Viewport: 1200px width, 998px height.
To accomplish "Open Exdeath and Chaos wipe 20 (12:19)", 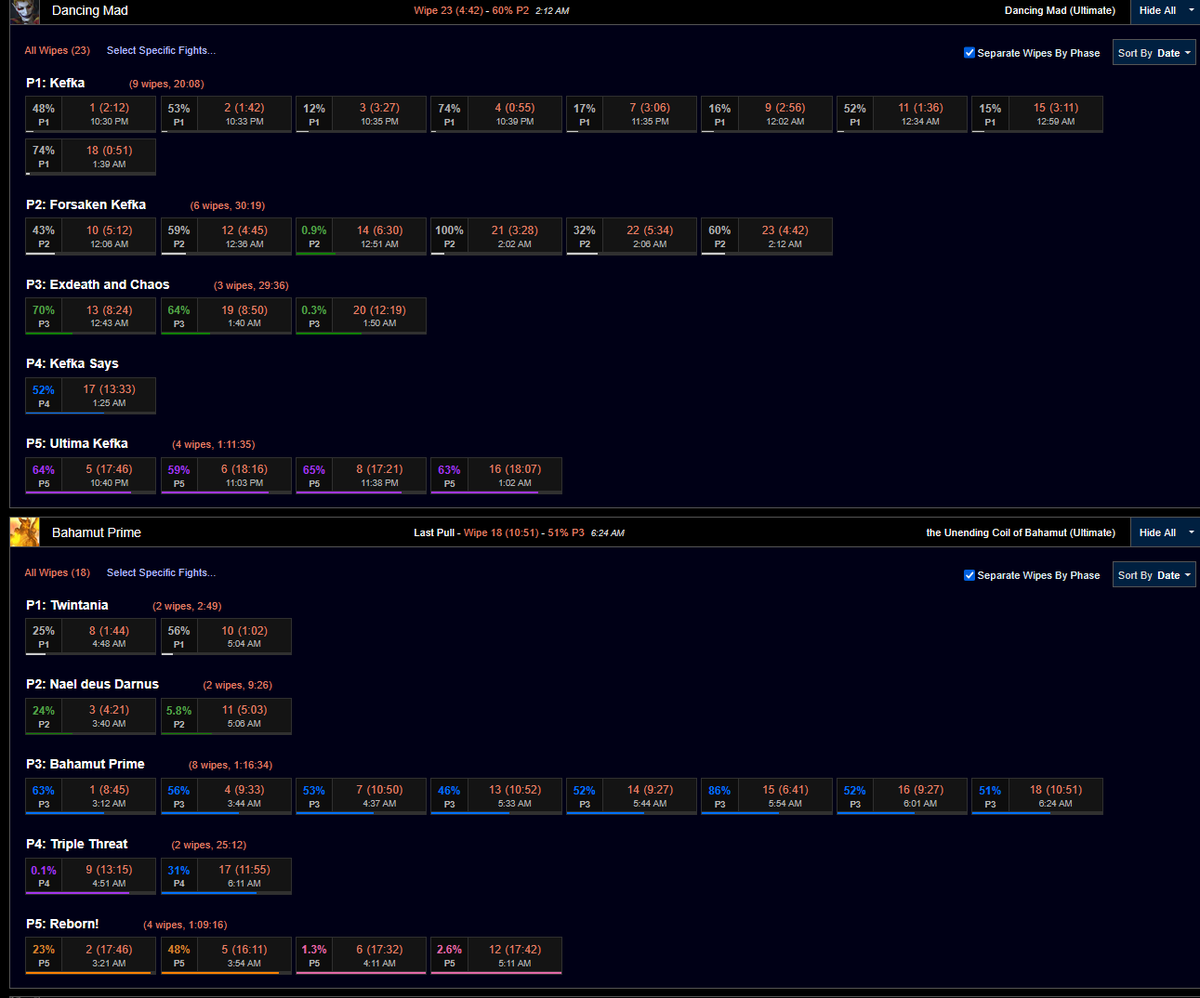I will pos(362,316).
